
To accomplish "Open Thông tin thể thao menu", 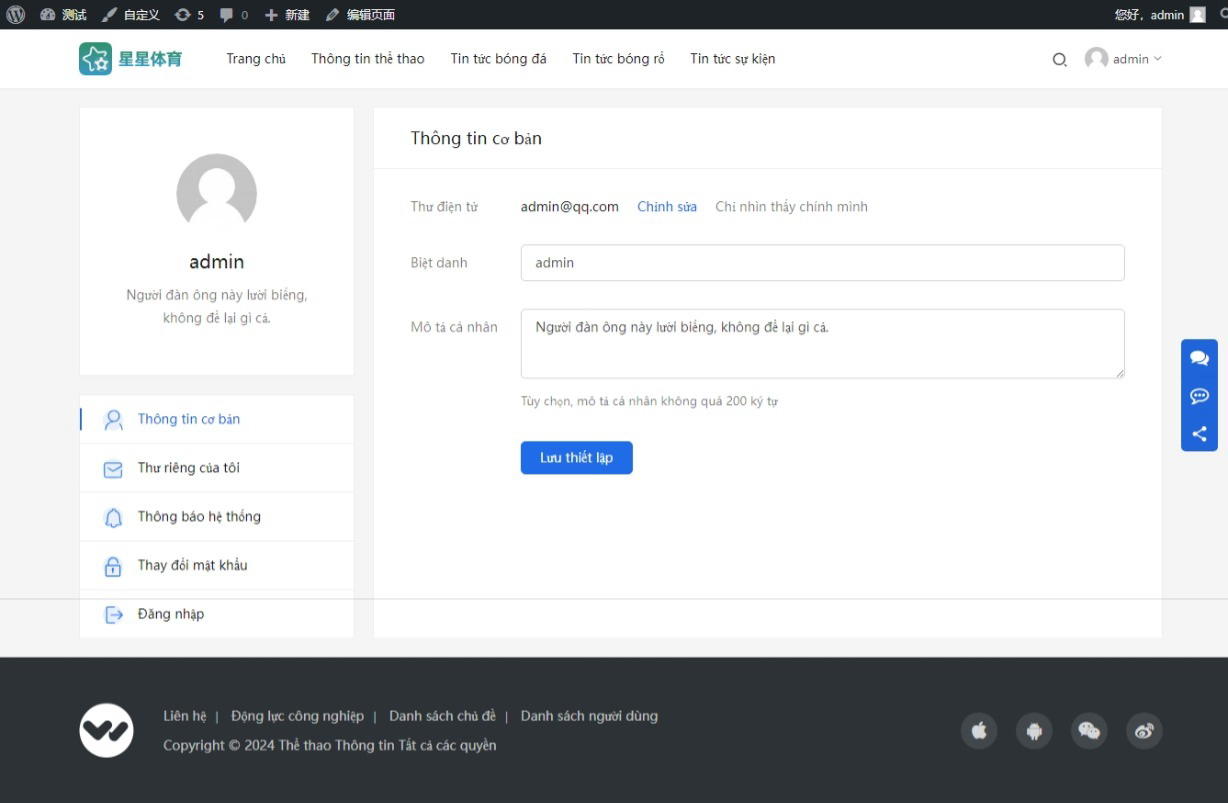I will click(368, 58).
